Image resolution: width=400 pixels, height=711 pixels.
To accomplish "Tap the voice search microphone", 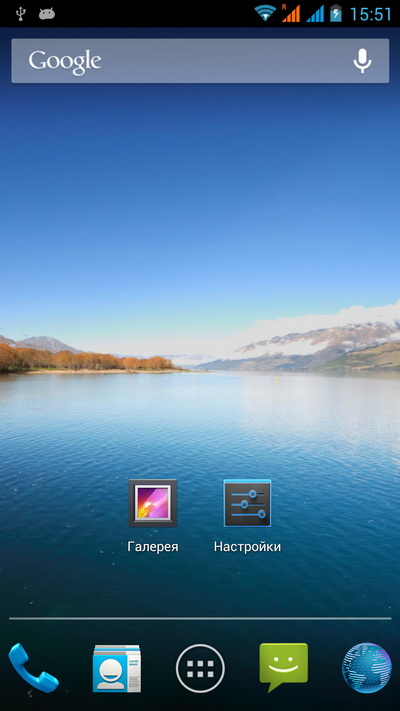I will (362, 61).
